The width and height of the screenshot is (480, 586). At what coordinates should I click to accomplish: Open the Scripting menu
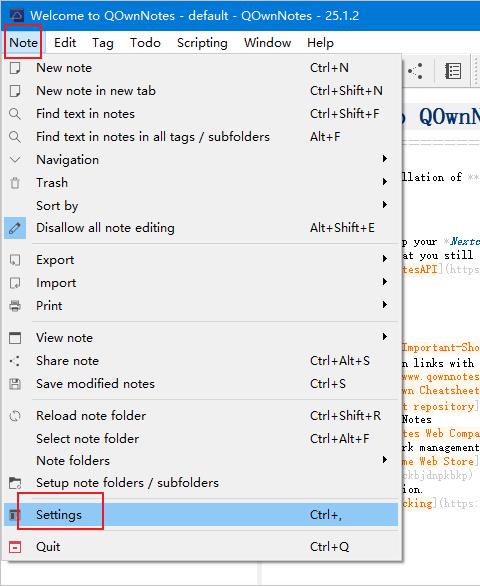click(x=202, y=43)
